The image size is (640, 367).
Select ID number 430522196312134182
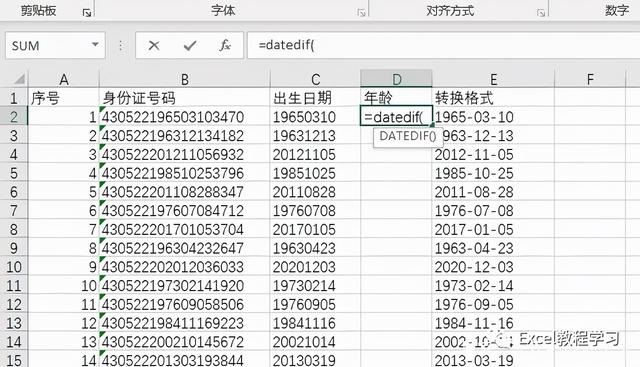coord(184,136)
